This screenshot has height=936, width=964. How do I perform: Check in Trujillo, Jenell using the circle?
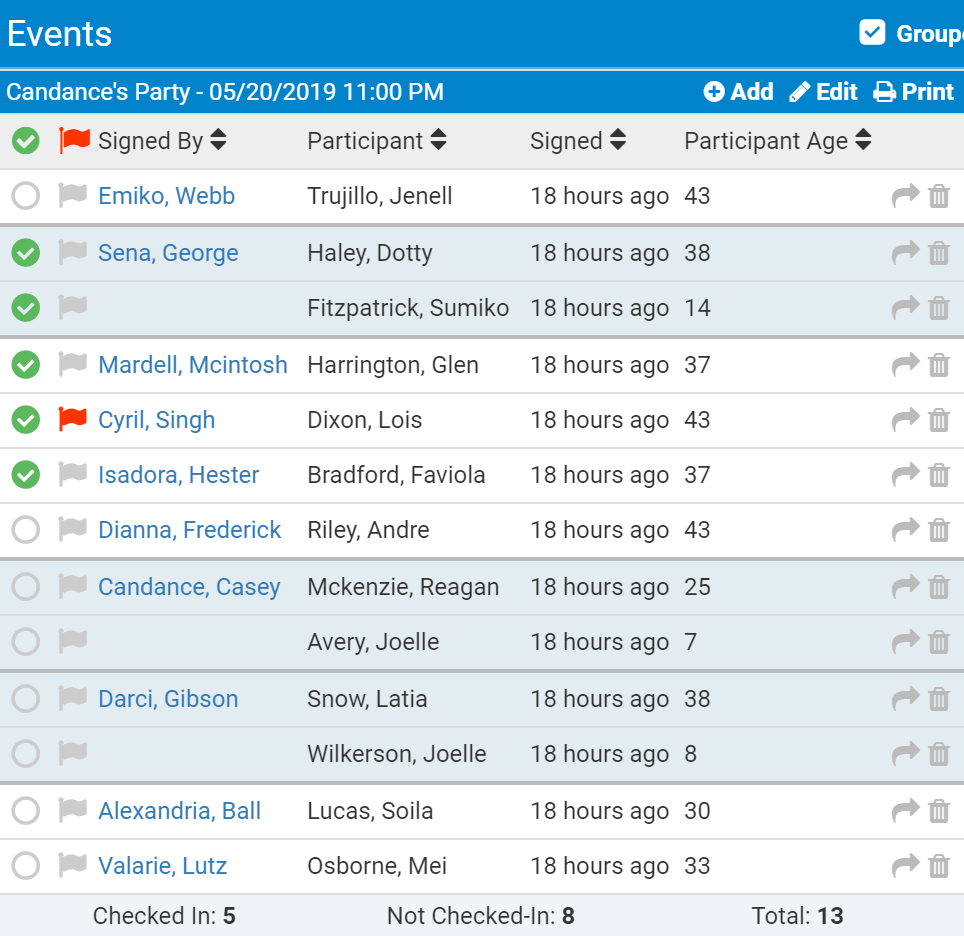[25, 196]
